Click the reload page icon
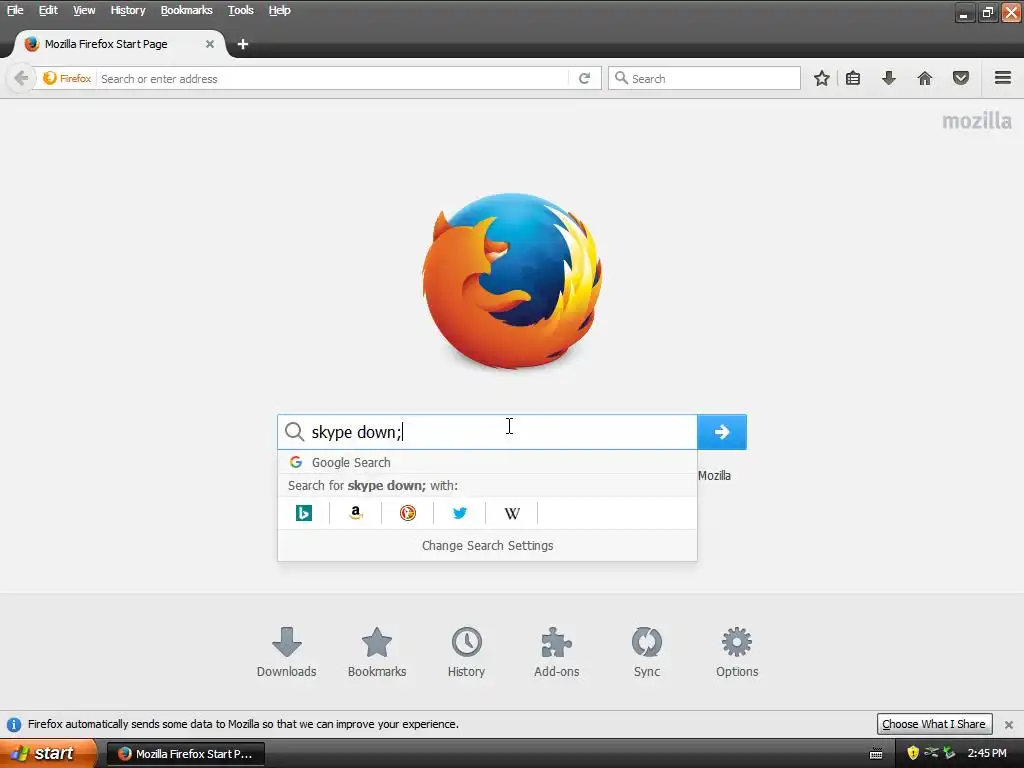Screen dimensions: 1024x768 pyautogui.click(x=584, y=78)
